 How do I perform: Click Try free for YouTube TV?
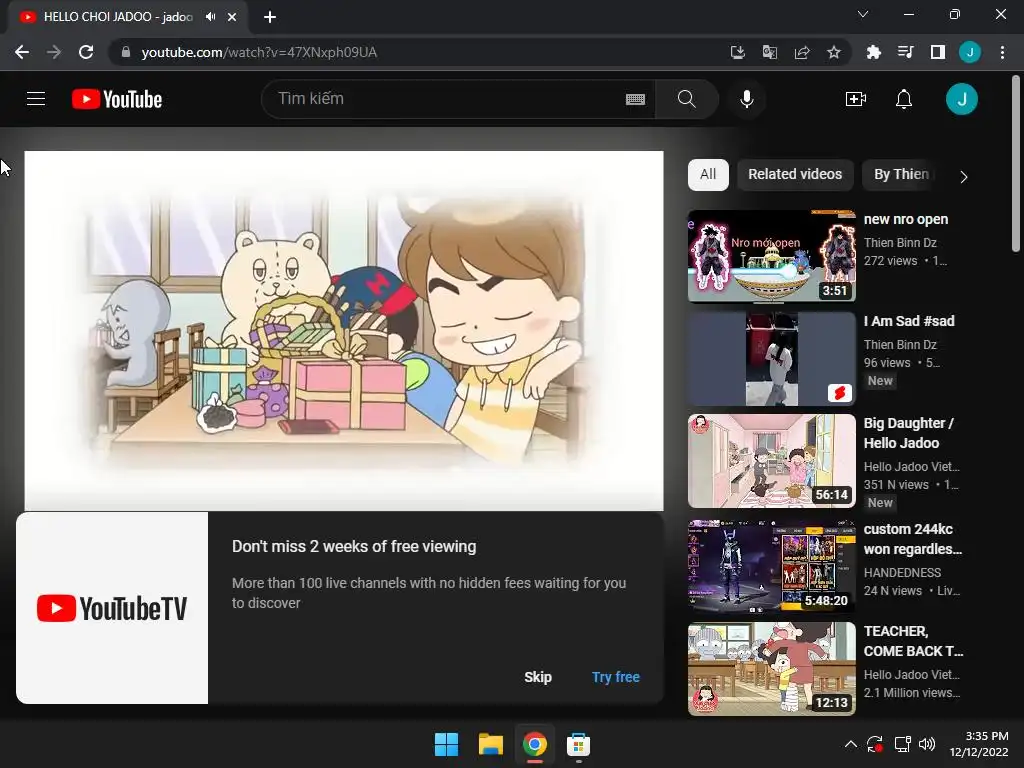coord(616,677)
